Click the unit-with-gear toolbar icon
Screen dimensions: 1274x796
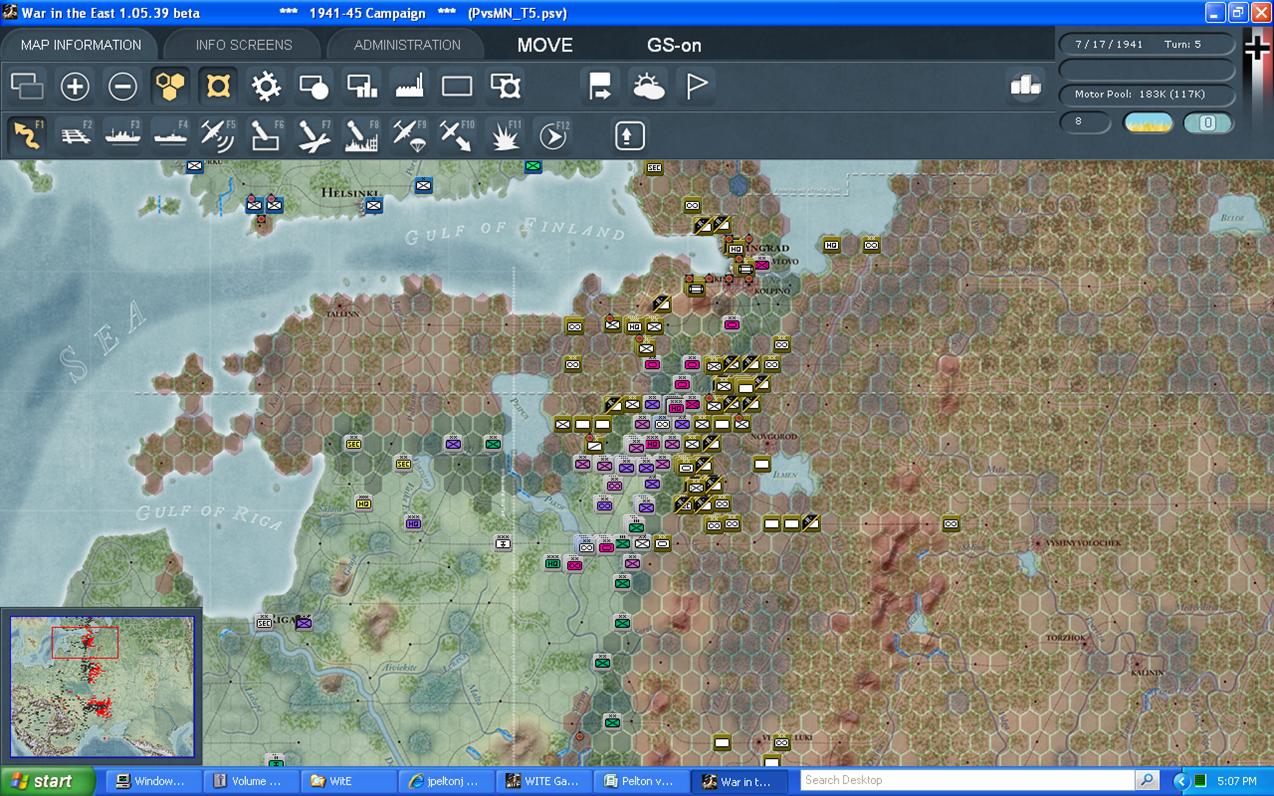[x=505, y=86]
